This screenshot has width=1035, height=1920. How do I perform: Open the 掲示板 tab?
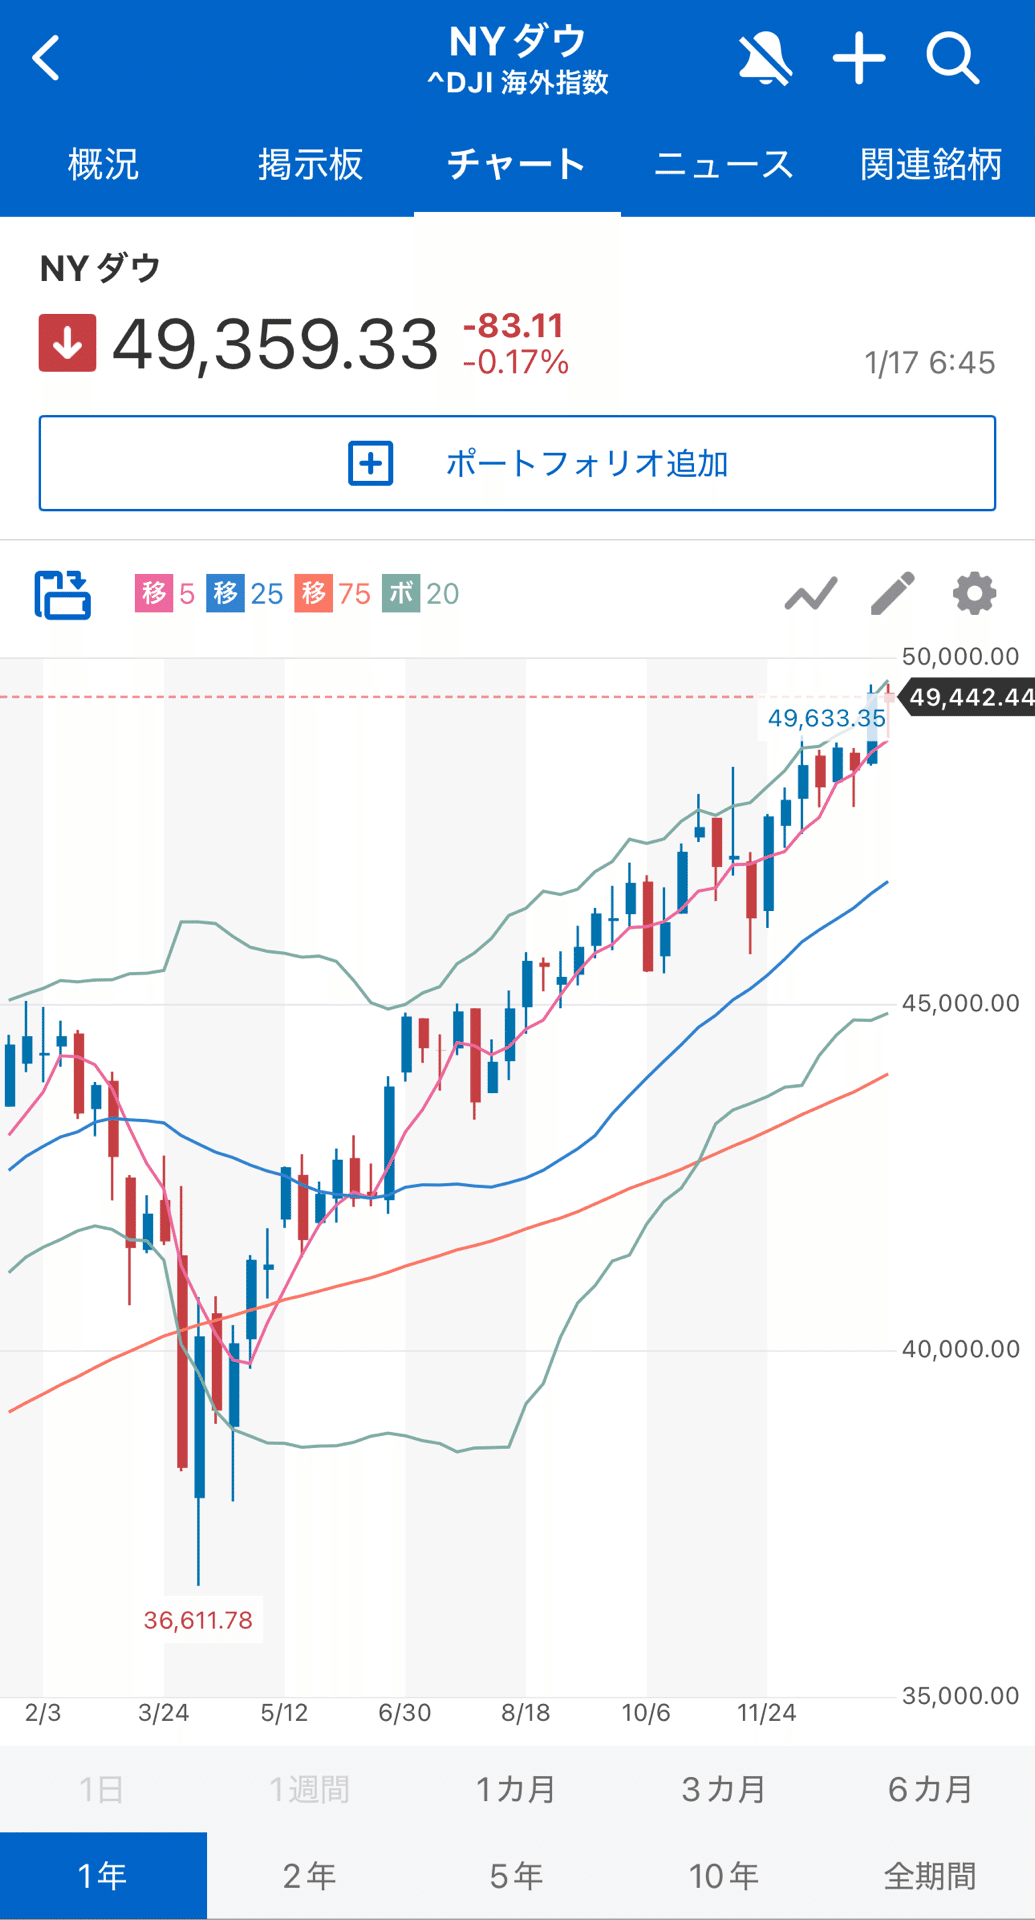[310, 163]
